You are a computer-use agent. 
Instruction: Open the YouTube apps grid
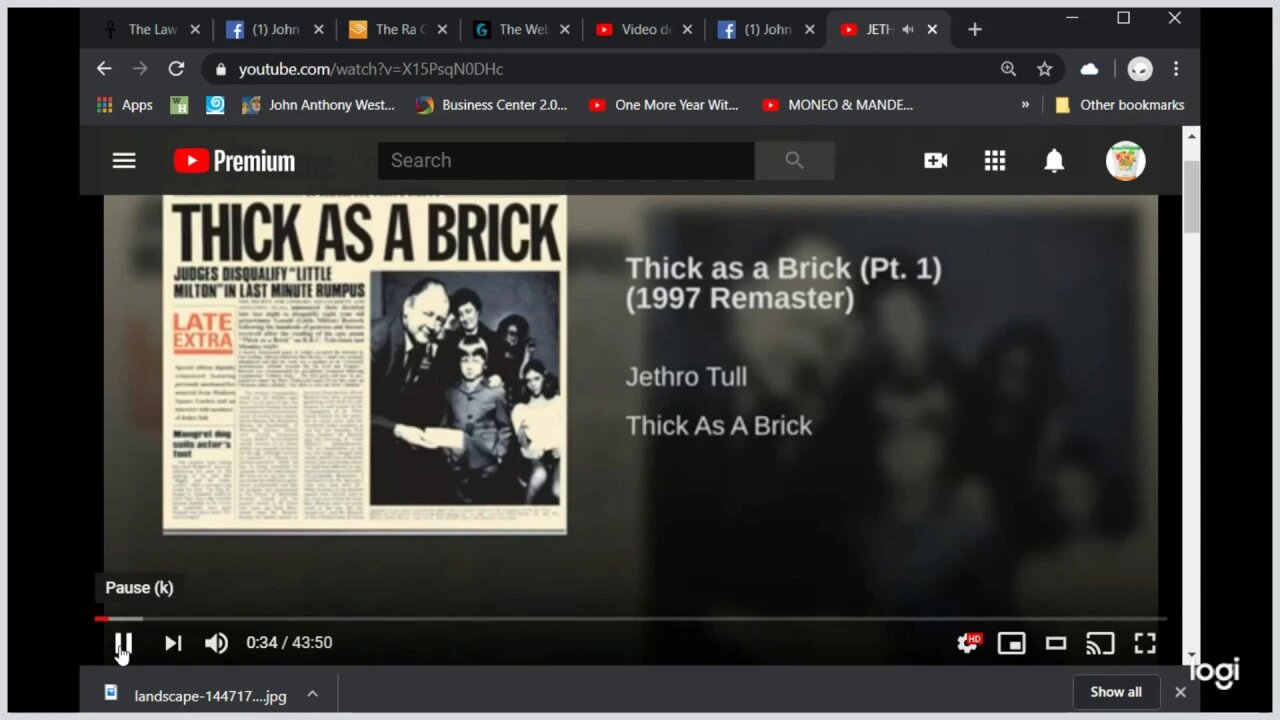pyautogui.click(x=995, y=161)
